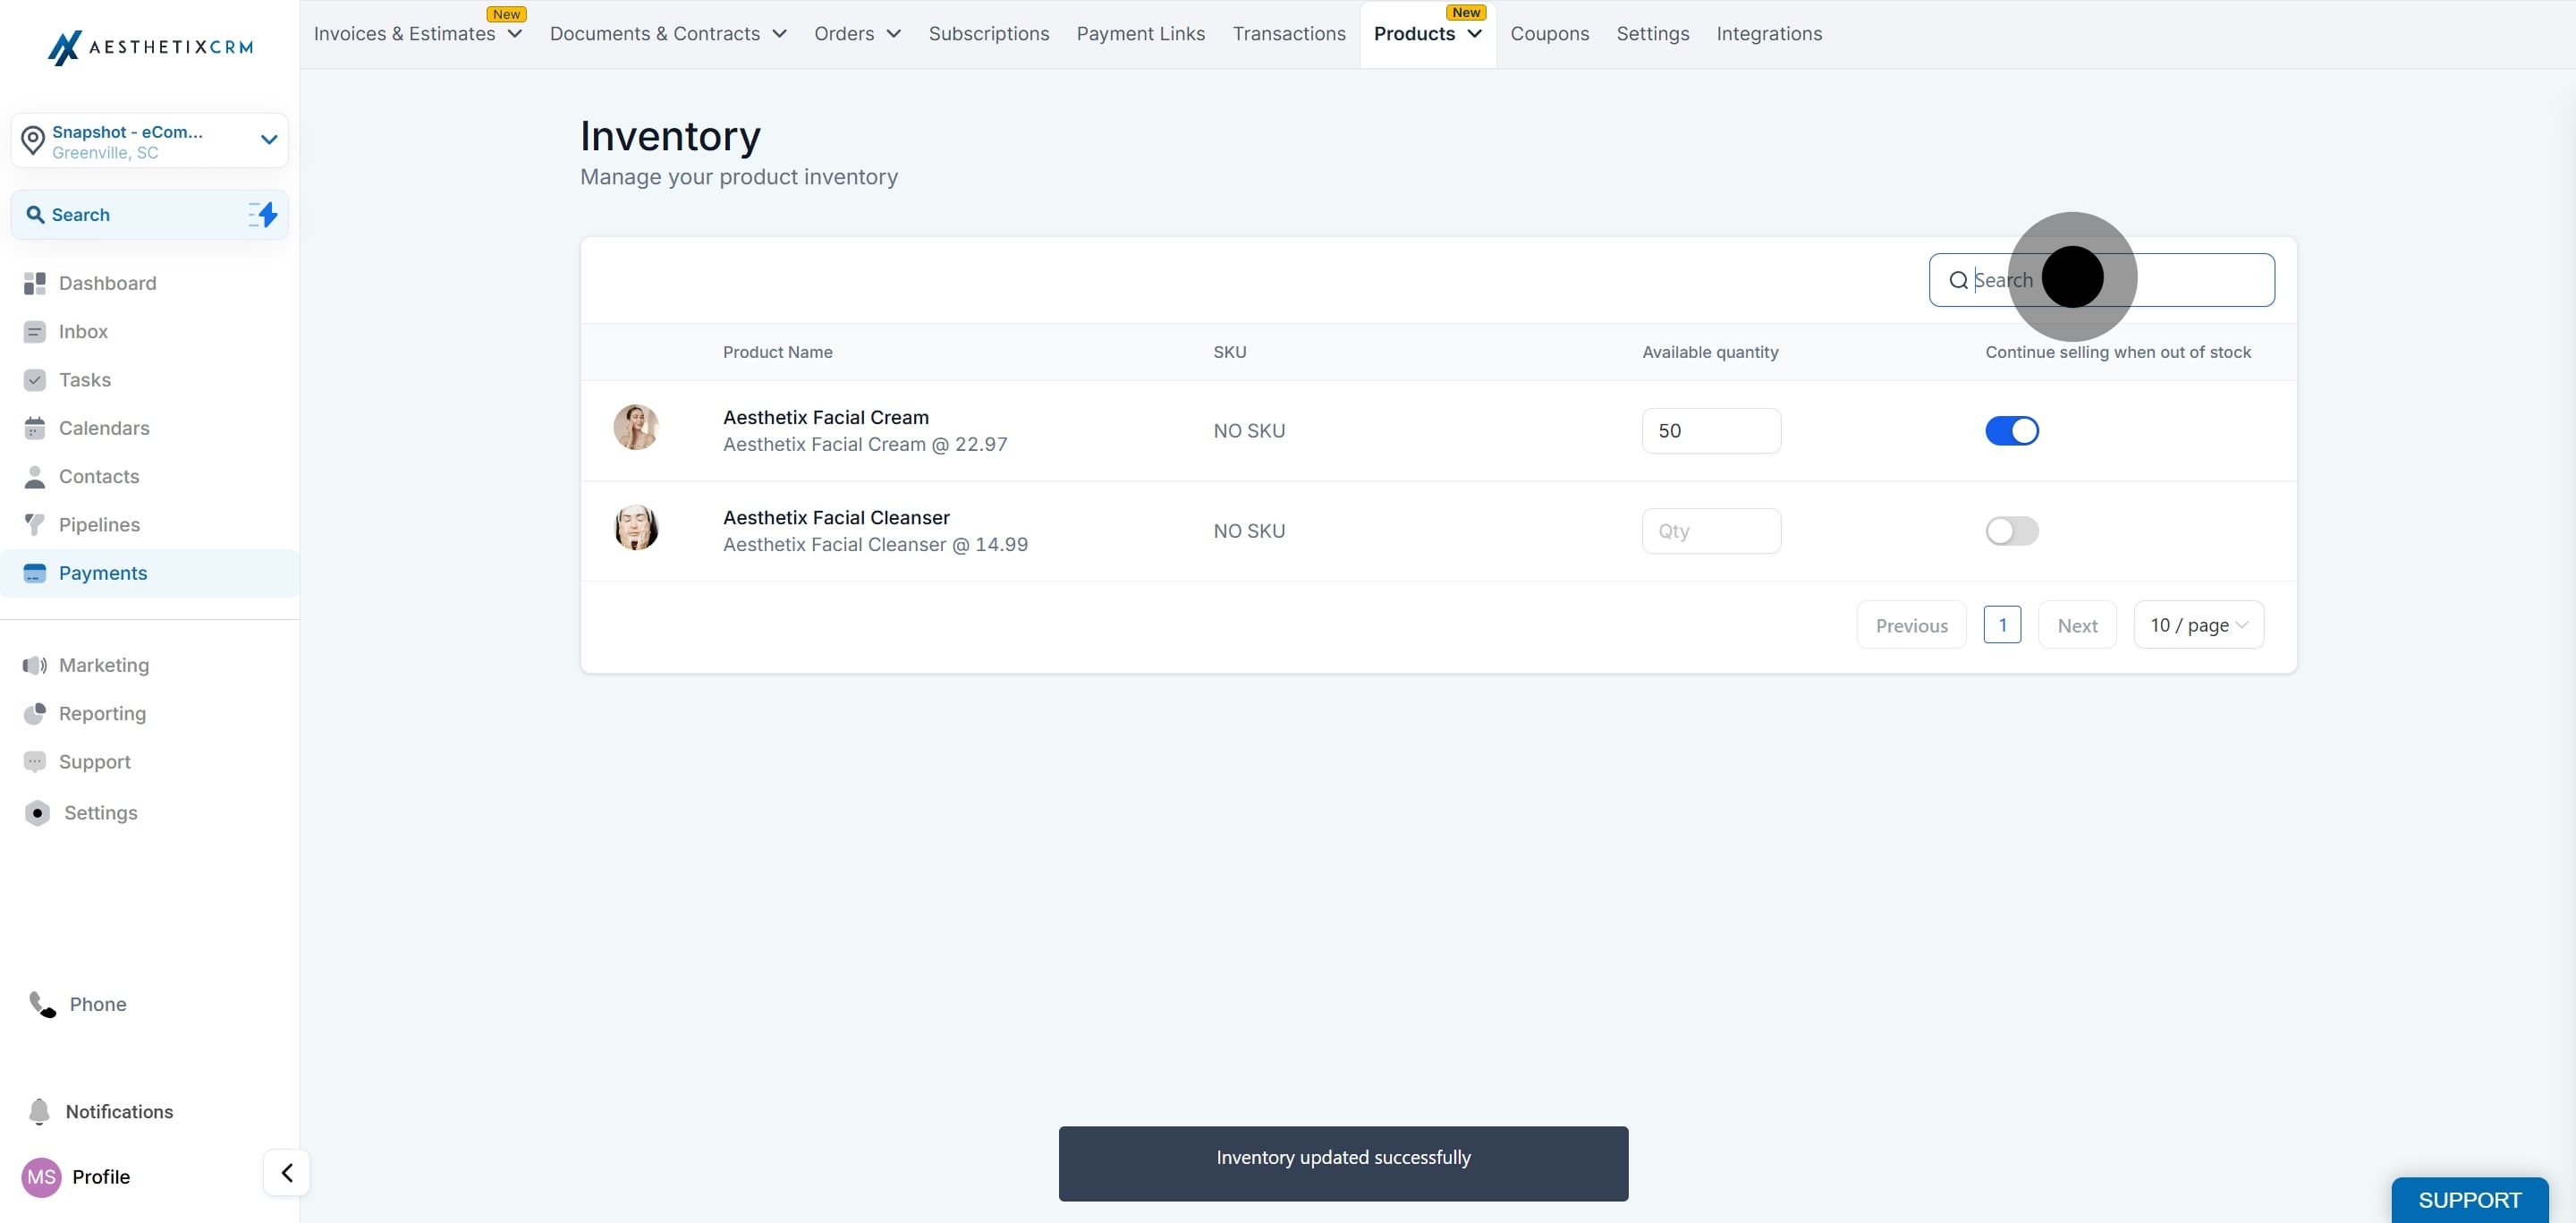This screenshot has height=1223, width=2576.
Task: Go to Calendars via its icon
Action: [x=35, y=428]
